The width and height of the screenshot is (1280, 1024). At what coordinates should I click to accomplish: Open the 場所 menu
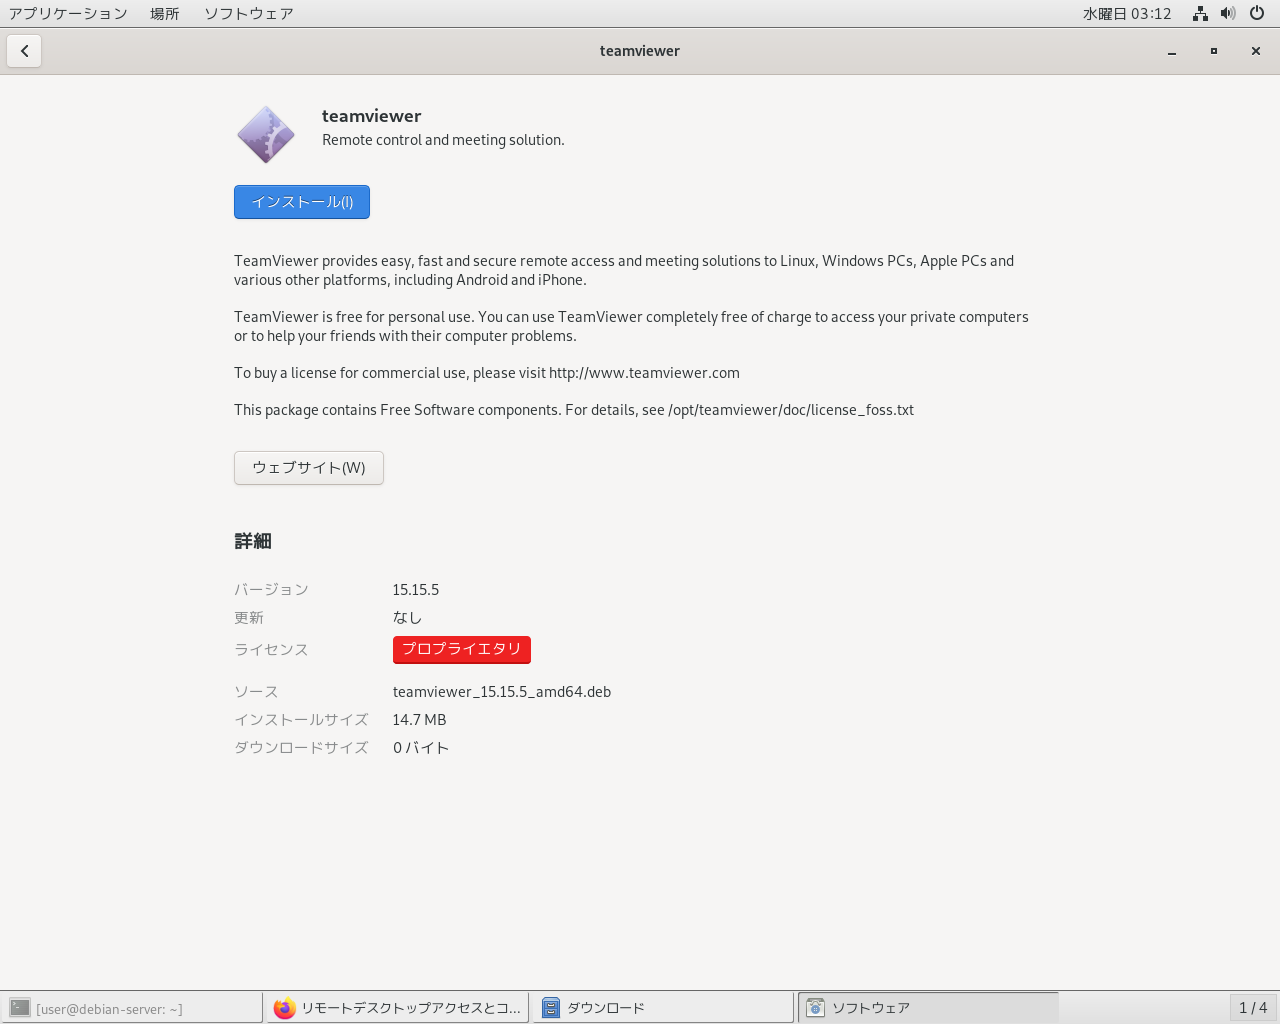point(165,14)
